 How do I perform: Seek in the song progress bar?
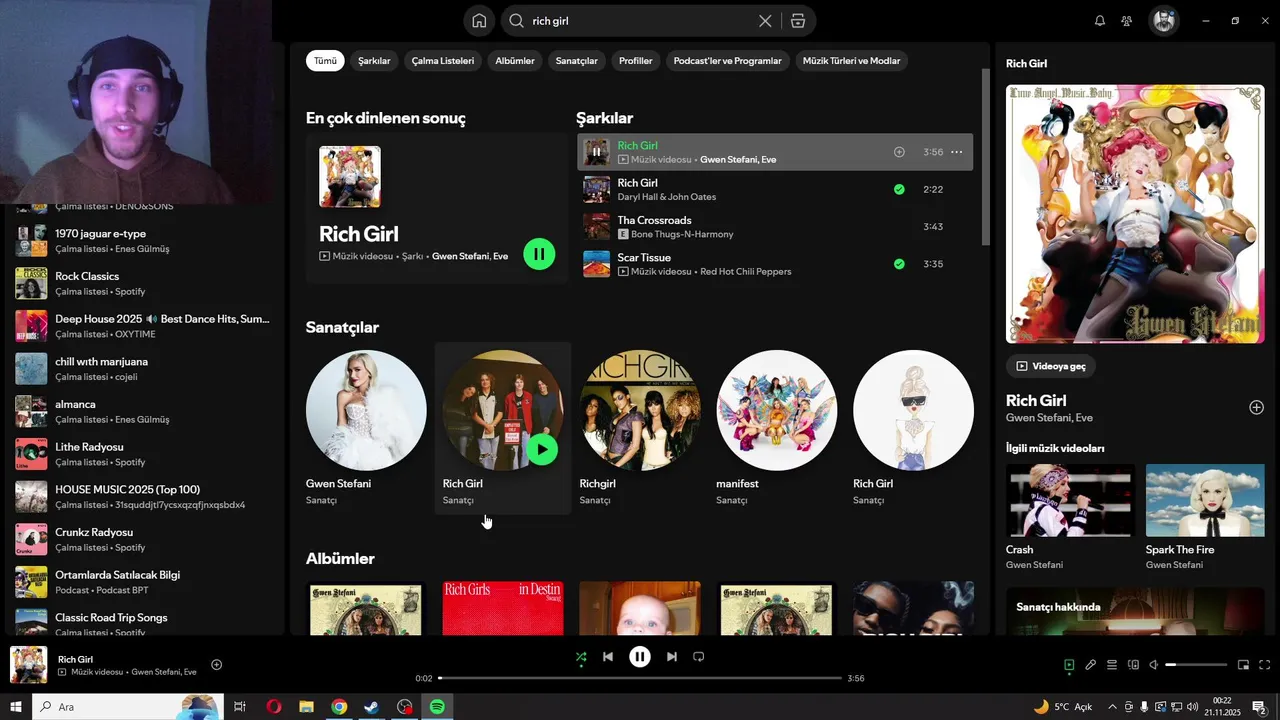[640, 678]
